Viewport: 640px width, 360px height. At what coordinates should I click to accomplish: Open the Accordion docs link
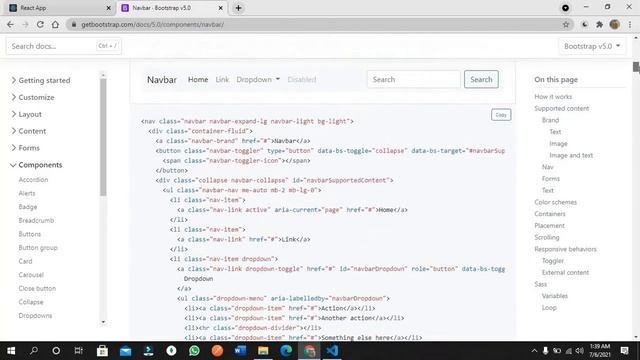[x=33, y=180]
